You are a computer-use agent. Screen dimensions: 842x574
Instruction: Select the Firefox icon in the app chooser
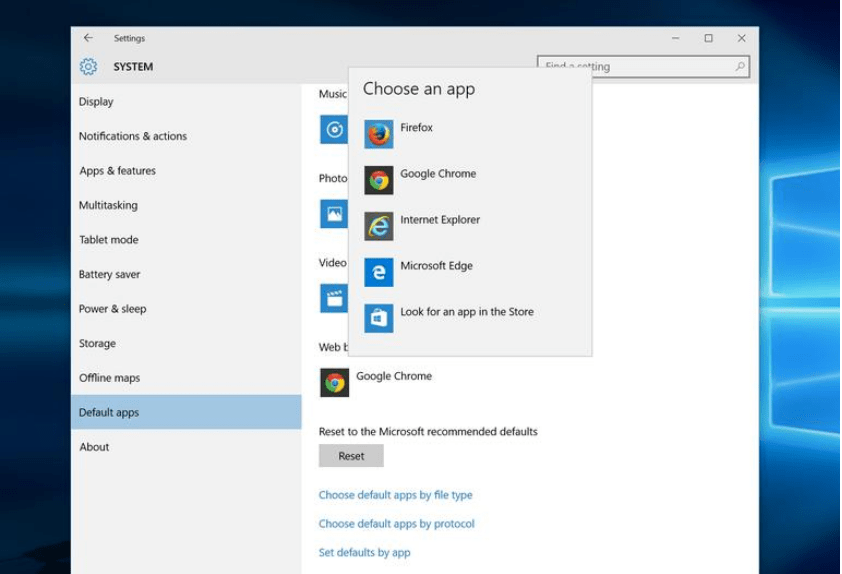click(379, 134)
